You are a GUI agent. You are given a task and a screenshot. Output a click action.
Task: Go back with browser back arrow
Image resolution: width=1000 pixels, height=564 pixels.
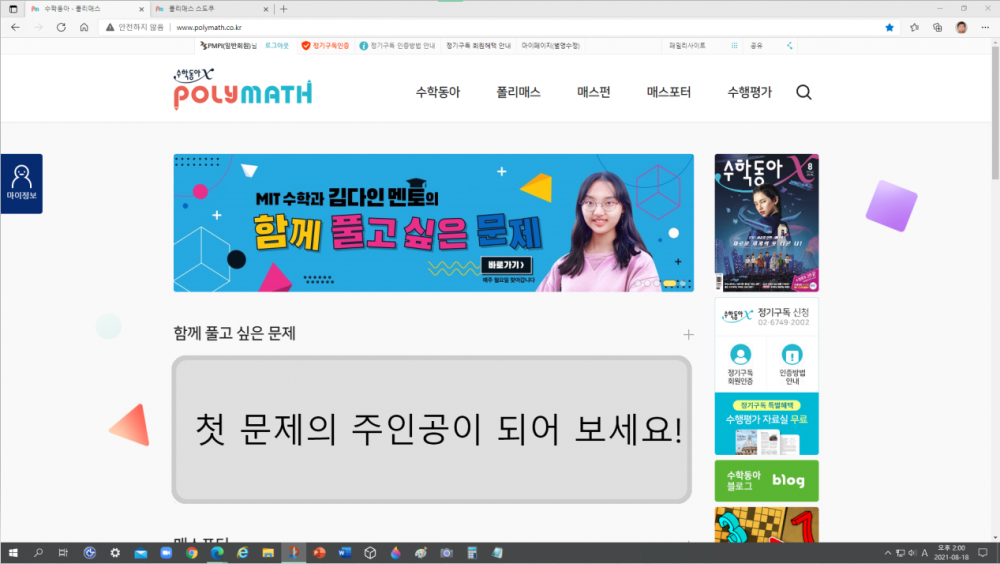coord(15,27)
